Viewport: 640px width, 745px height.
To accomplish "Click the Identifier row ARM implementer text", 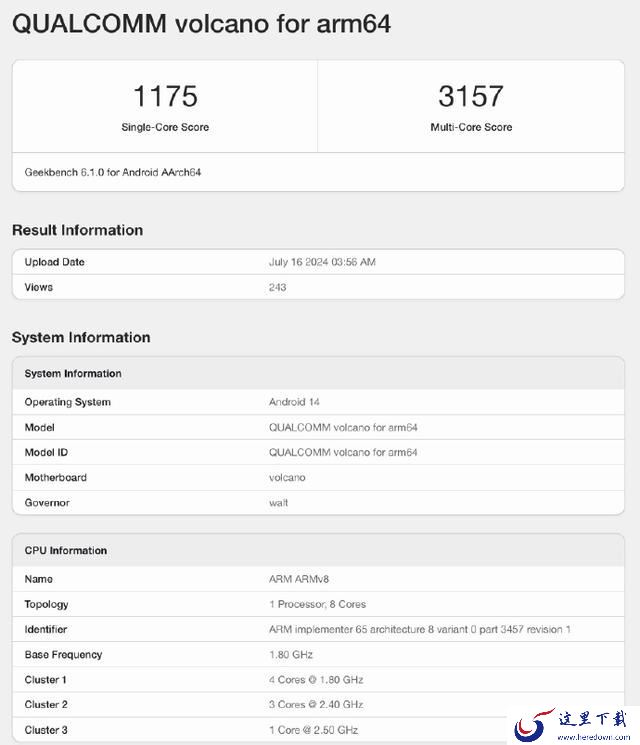I will click(x=420, y=629).
